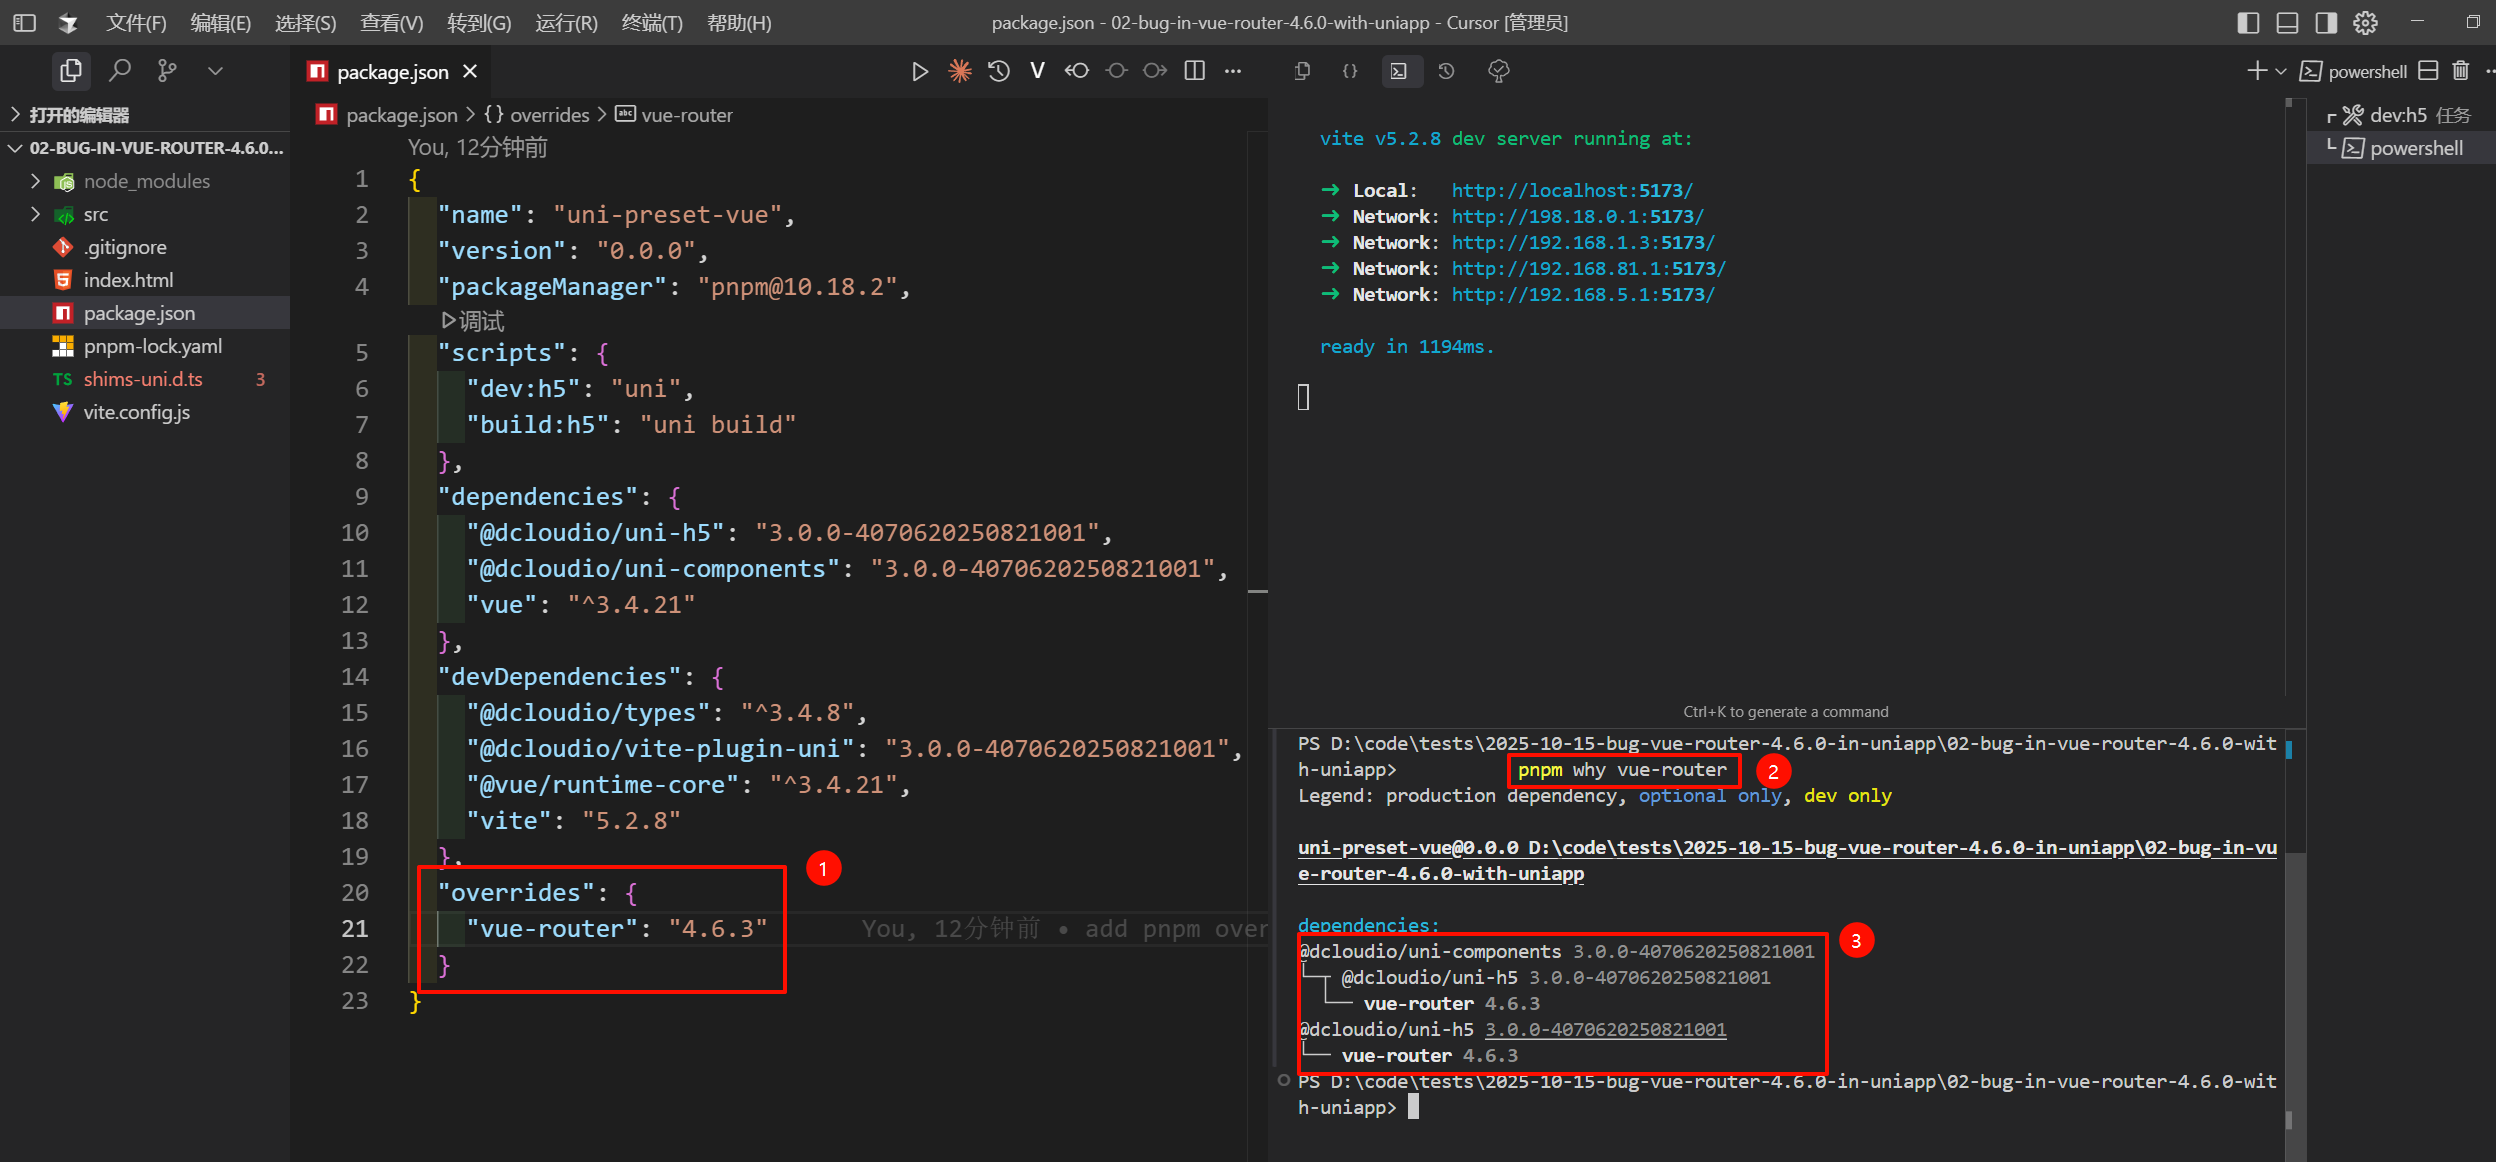Open the search magnifier in sidebar
The height and width of the screenshot is (1162, 2496).
point(120,71)
